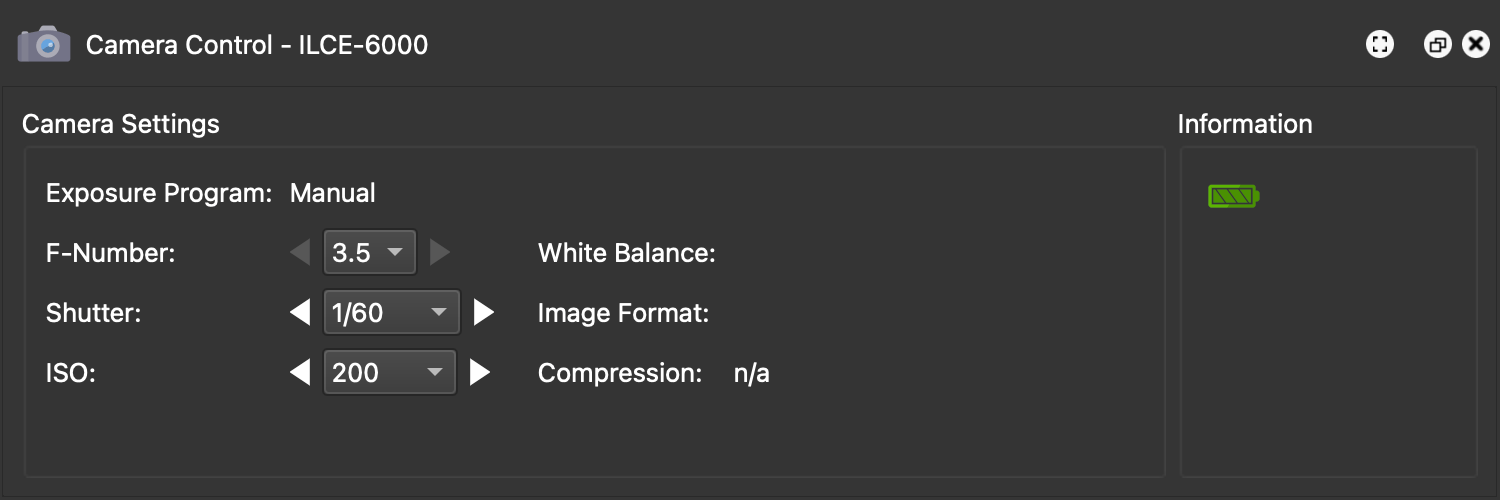Raise the ISO with the right arrow
1500x500 pixels.
(480, 373)
